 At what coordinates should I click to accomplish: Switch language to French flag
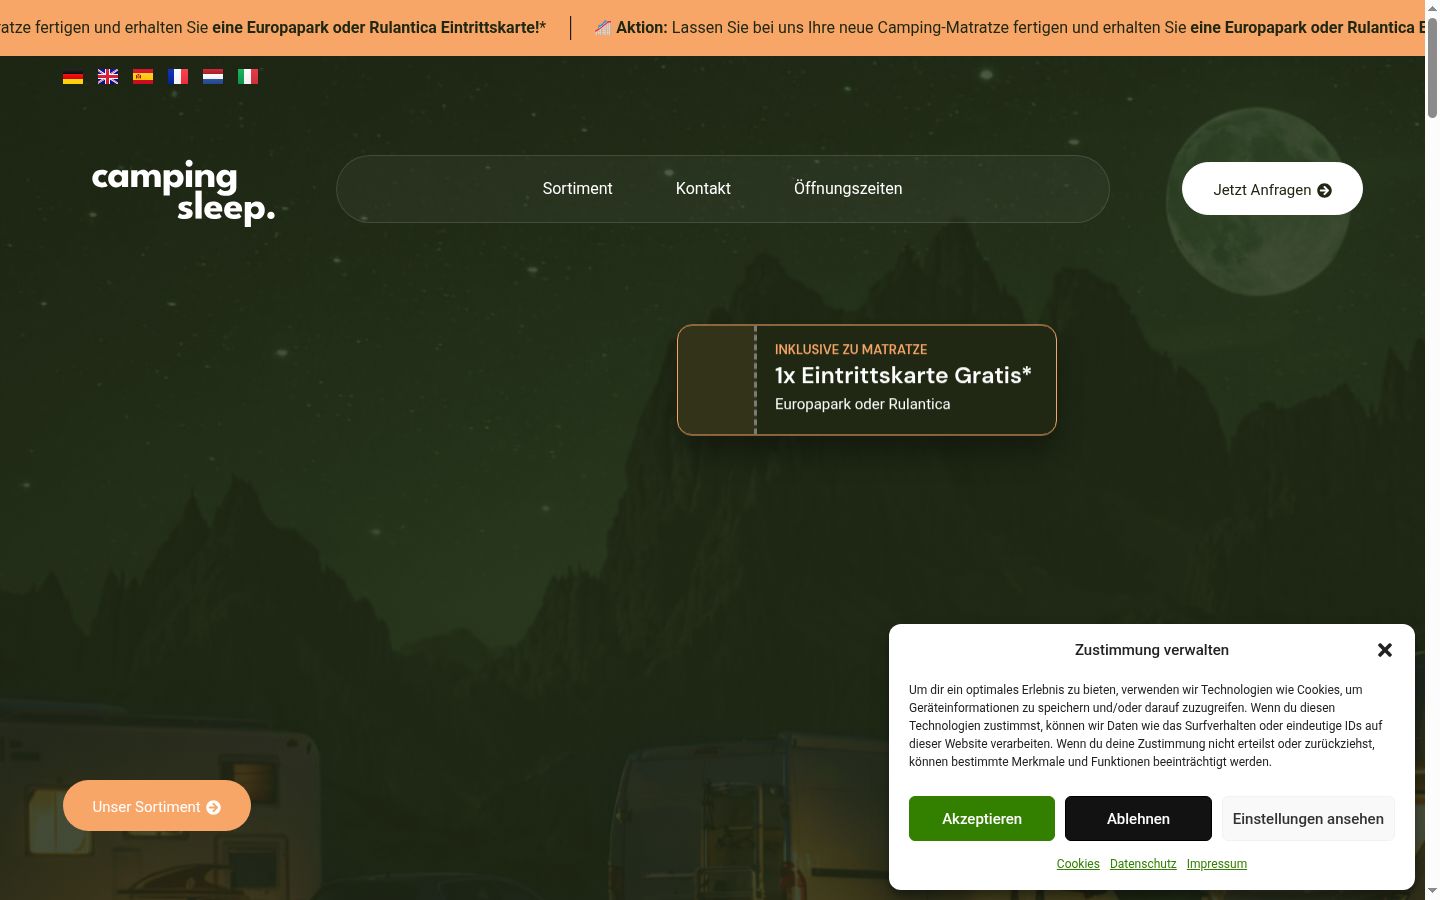[178, 77]
